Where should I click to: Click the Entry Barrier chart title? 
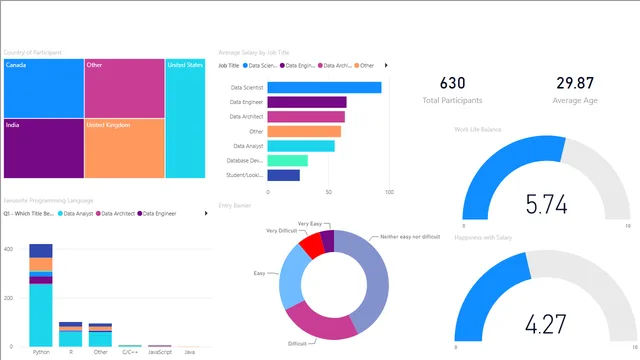tap(235, 205)
